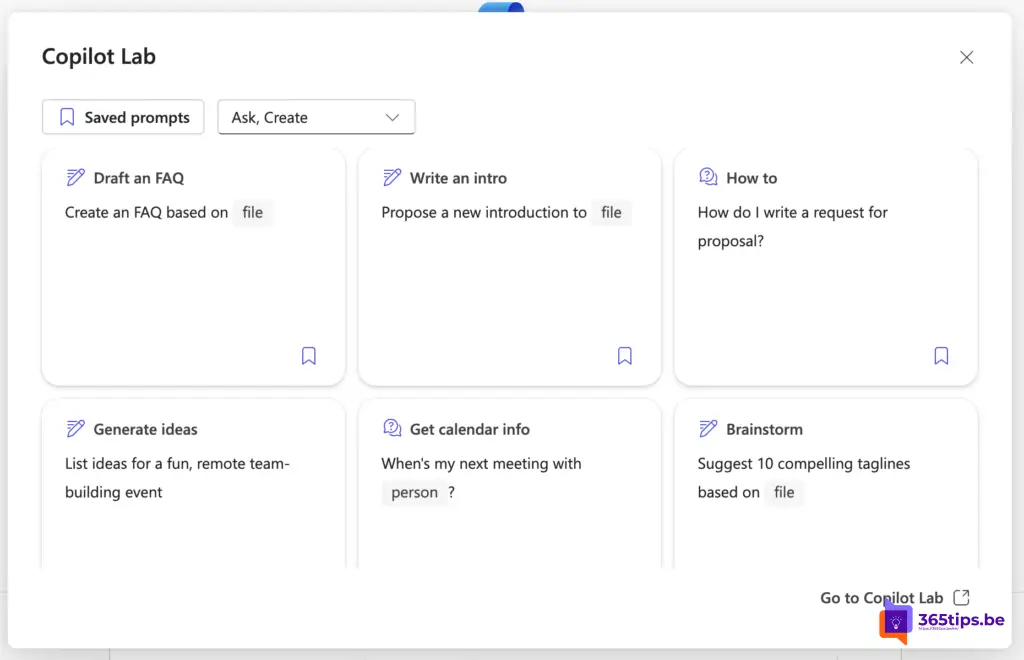The height and width of the screenshot is (660, 1024).
Task: Select the file placeholder in Draft an FAQ
Action: click(x=253, y=212)
